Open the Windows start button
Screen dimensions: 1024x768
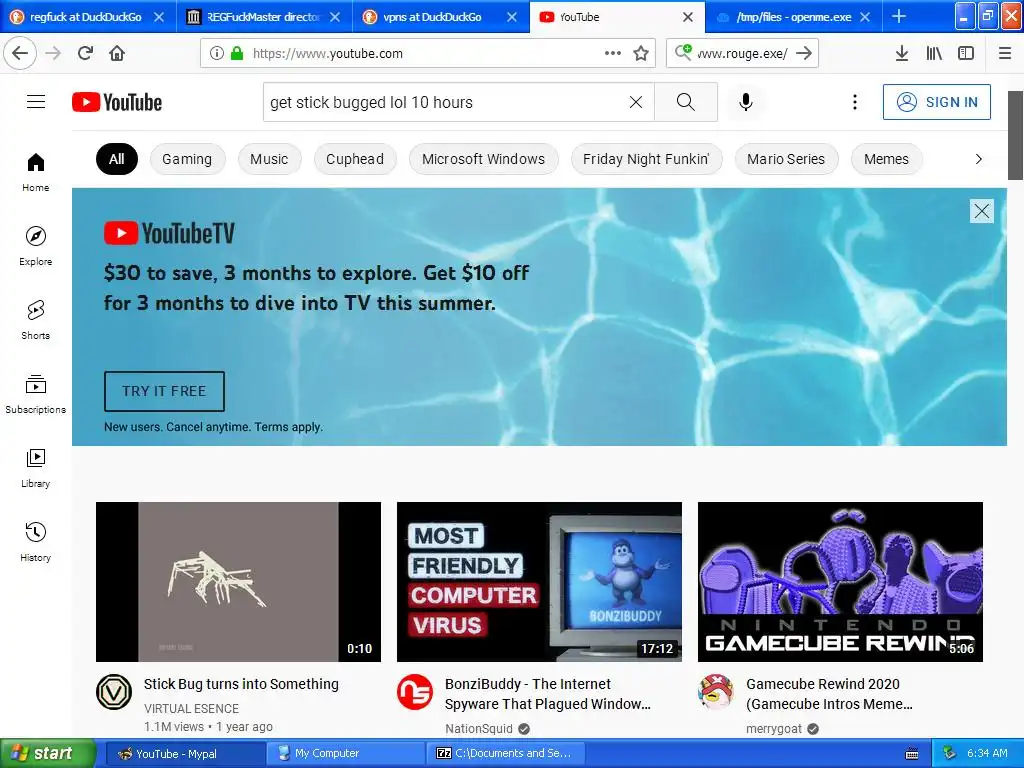point(47,754)
